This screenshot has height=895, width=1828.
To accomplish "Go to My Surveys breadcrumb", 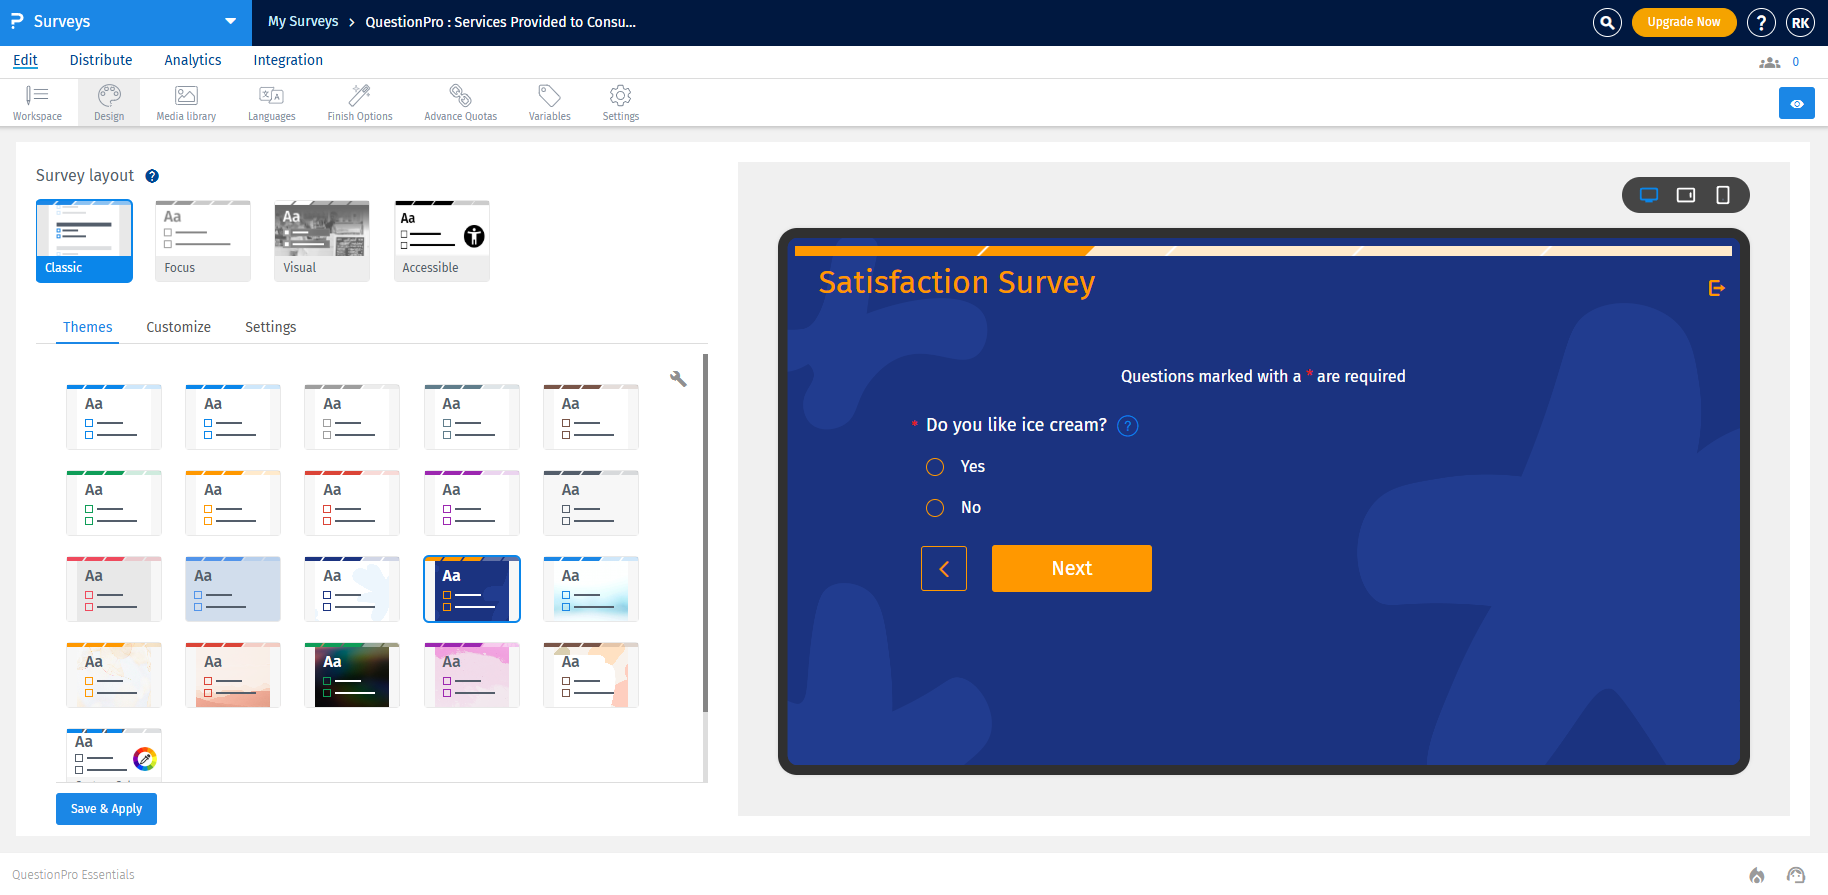I will (303, 22).
